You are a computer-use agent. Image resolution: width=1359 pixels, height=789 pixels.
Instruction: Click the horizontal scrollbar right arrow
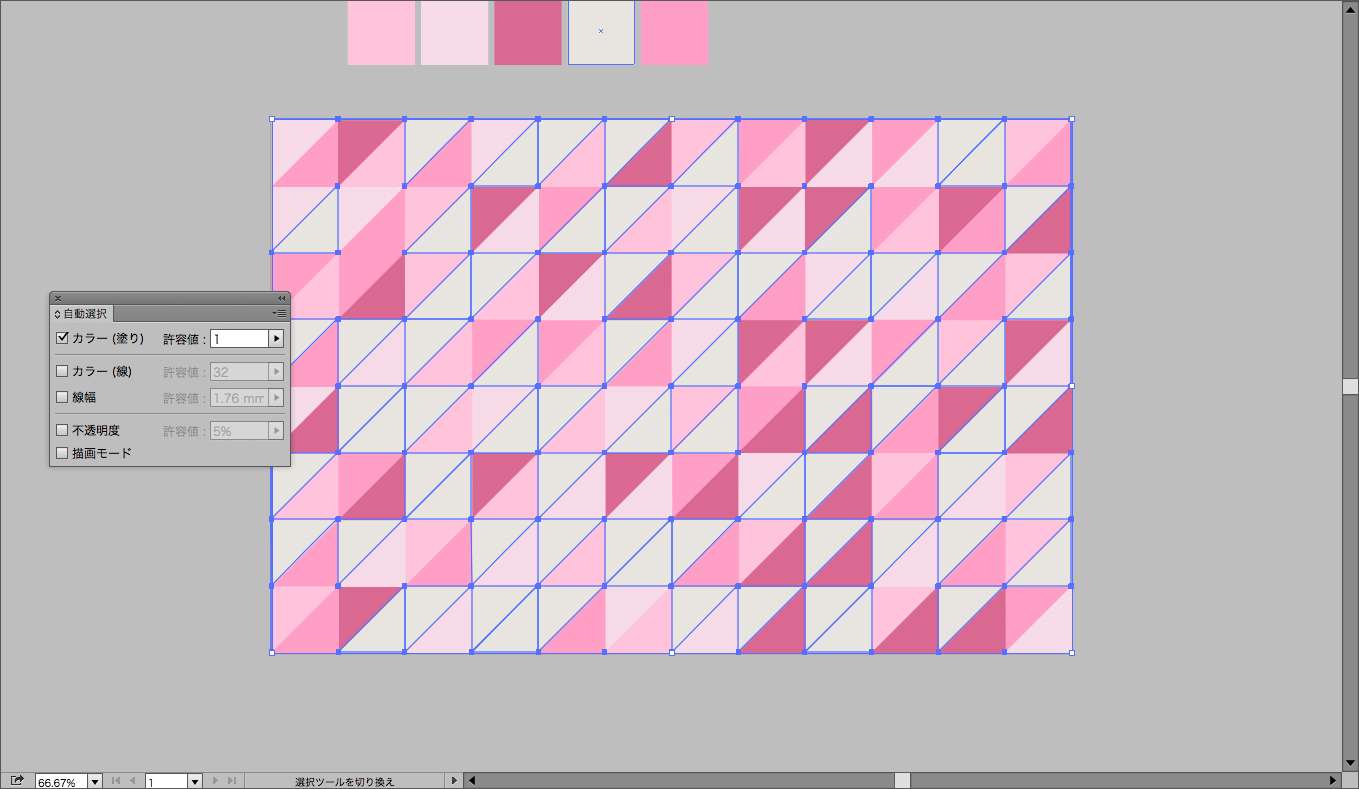click(1332, 781)
